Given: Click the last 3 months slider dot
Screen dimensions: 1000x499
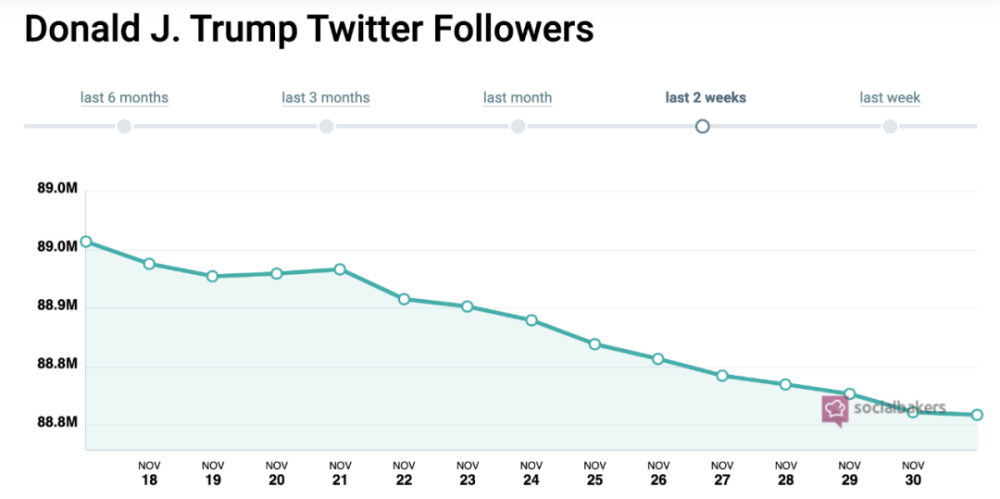Looking at the screenshot, I should [x=326, y=126].
